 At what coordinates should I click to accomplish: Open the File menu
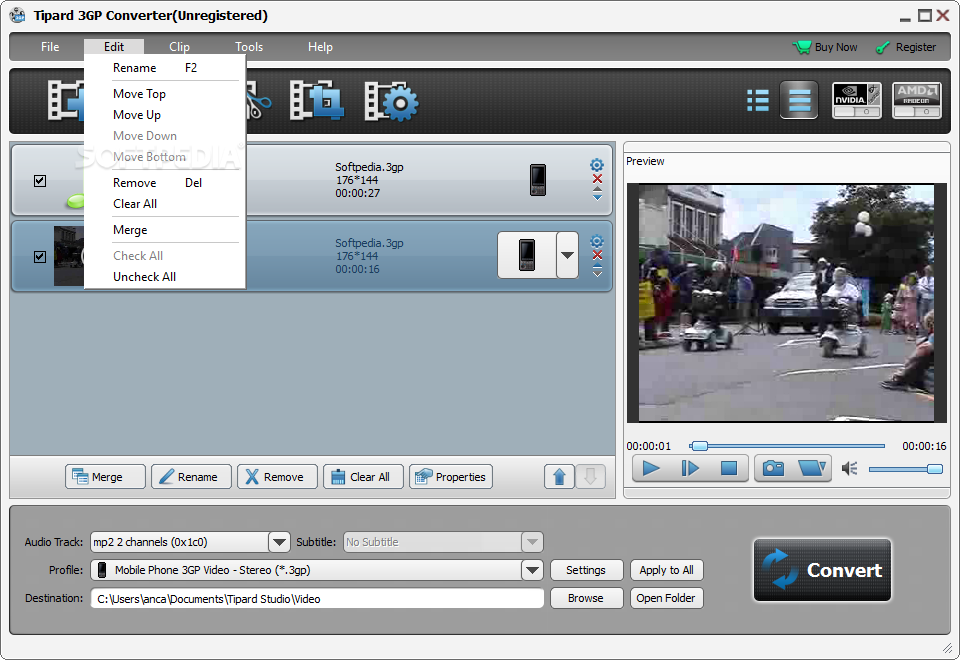50,47
